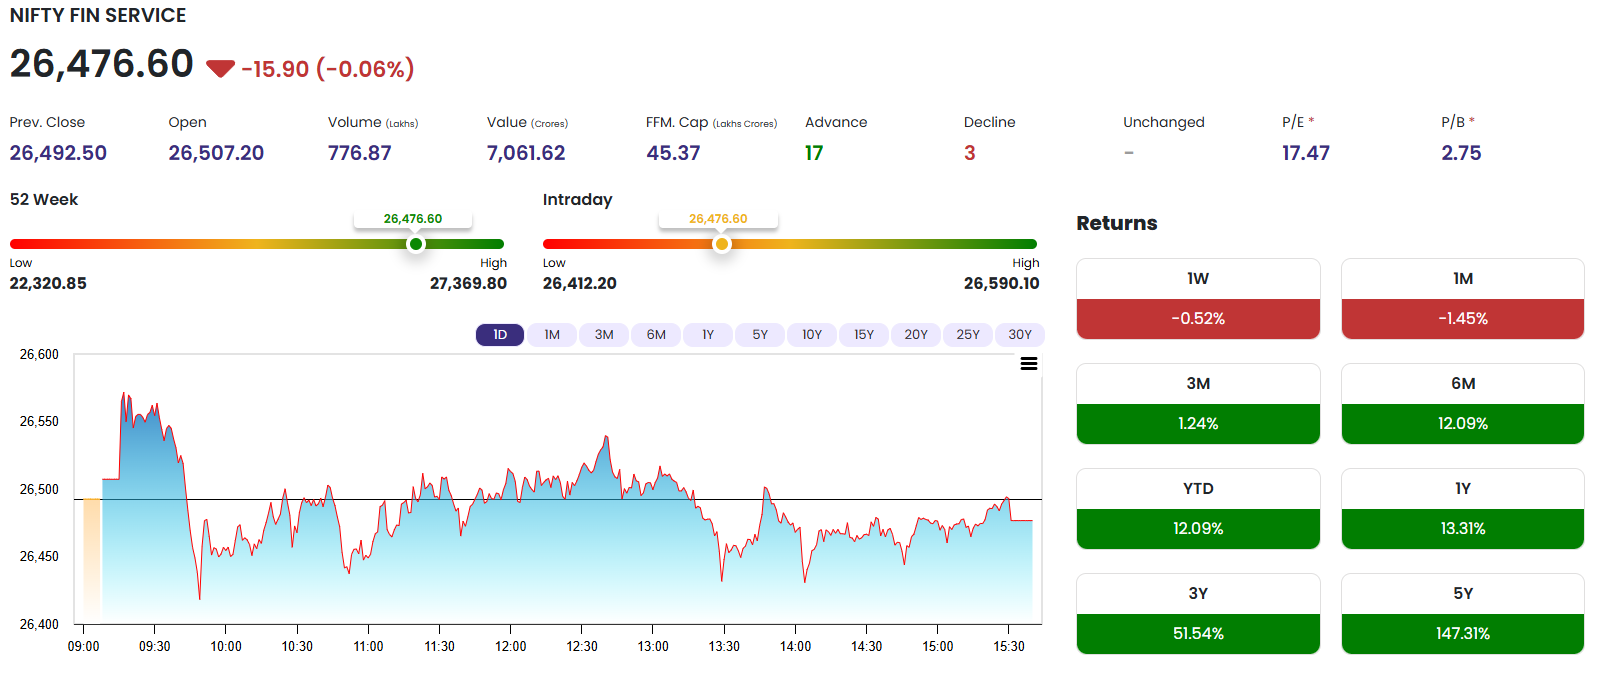Click the 52 Week tooltip value 26,476.60
This screenshot has width=1597, height=674.
pos(413,219)
